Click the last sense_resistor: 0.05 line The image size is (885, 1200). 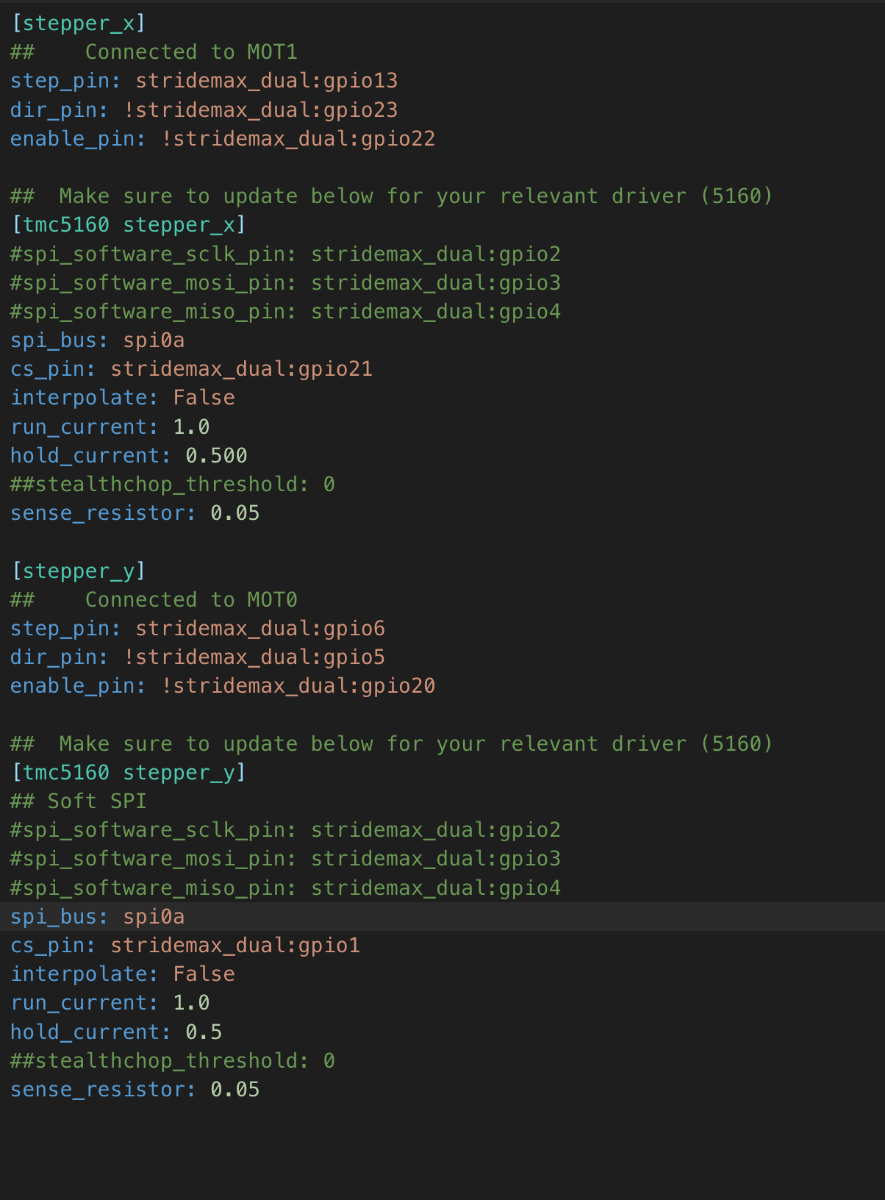[135, 1090]
